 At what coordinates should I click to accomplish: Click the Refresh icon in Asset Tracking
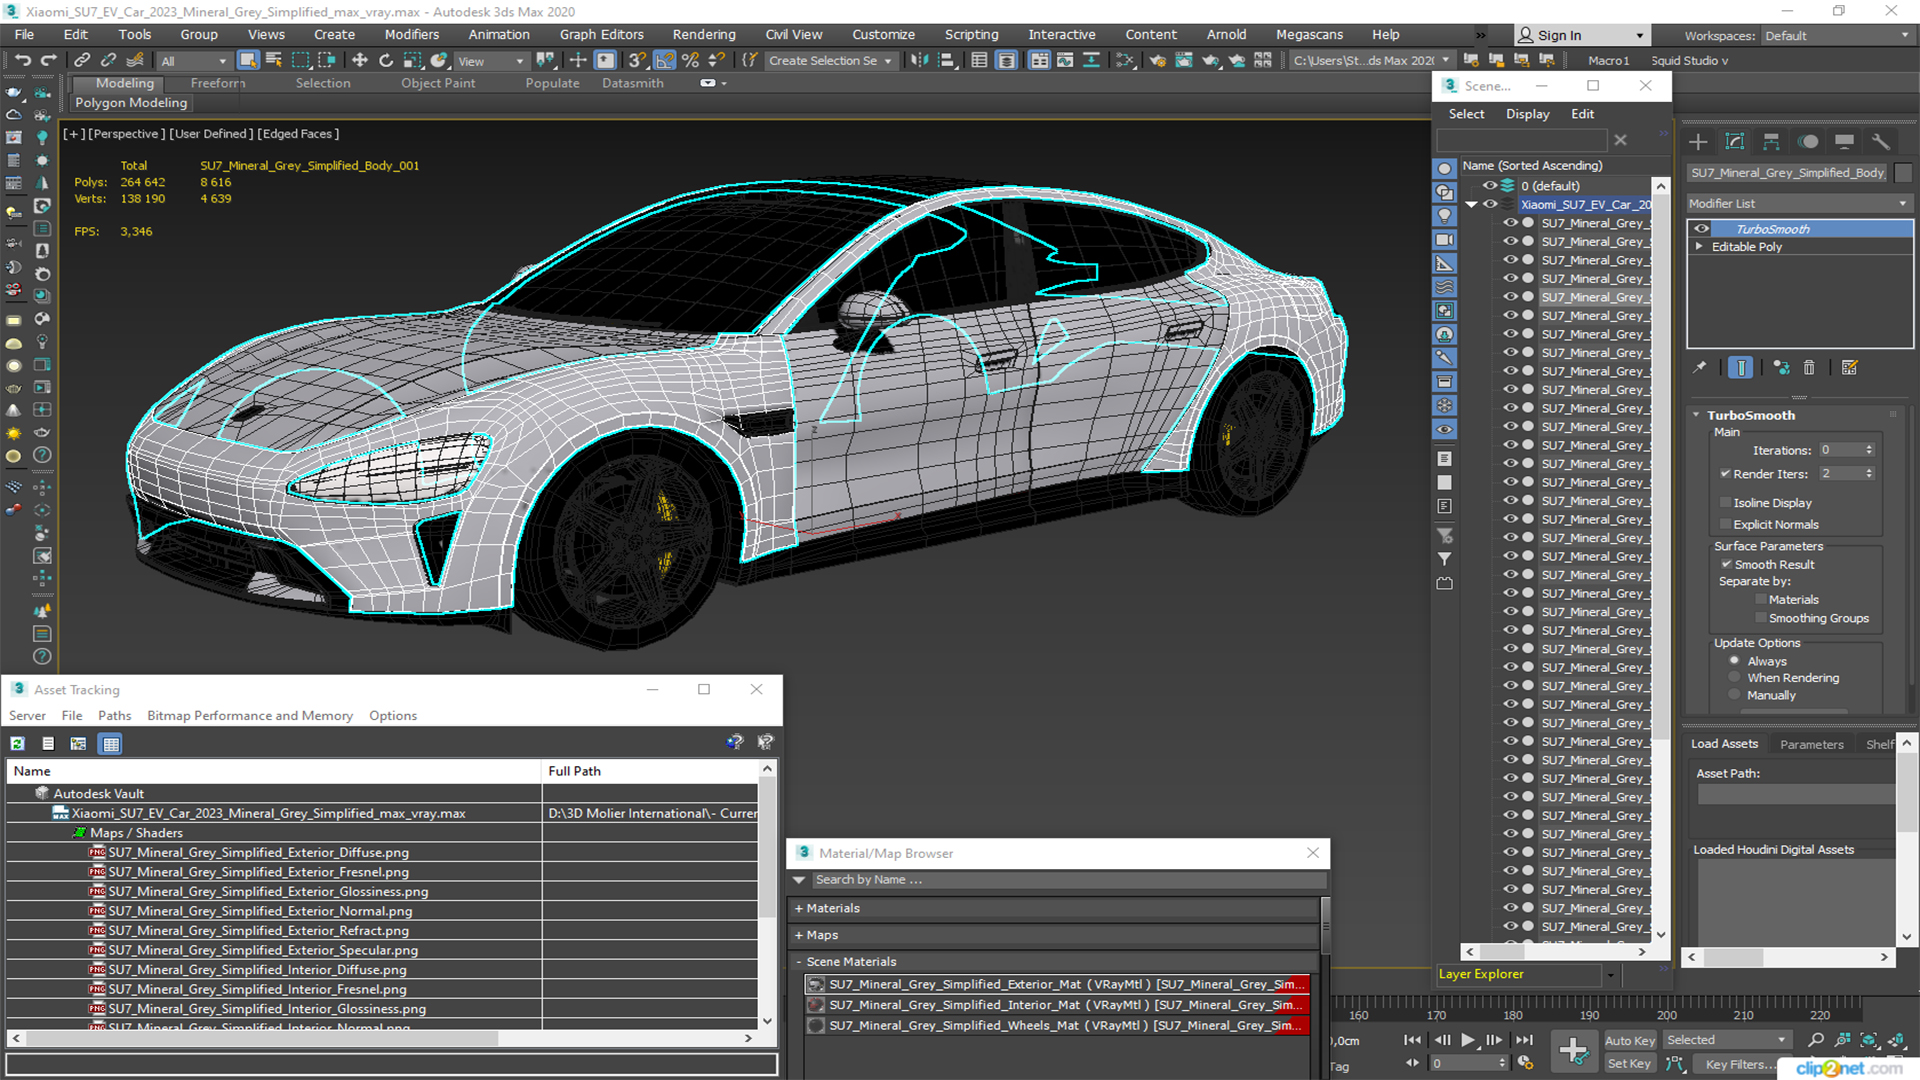(18, 743)
